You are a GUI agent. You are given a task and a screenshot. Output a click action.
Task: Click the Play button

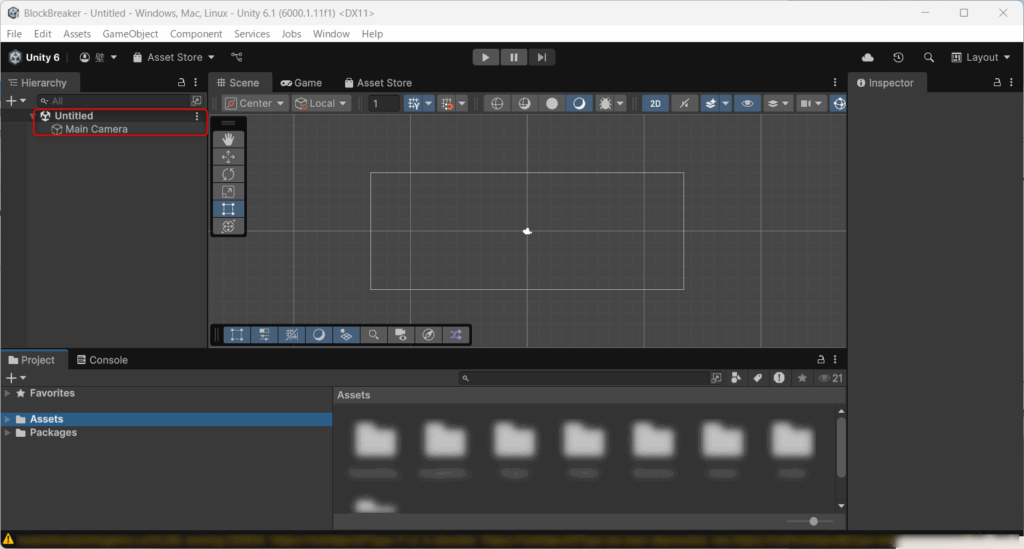485,58
